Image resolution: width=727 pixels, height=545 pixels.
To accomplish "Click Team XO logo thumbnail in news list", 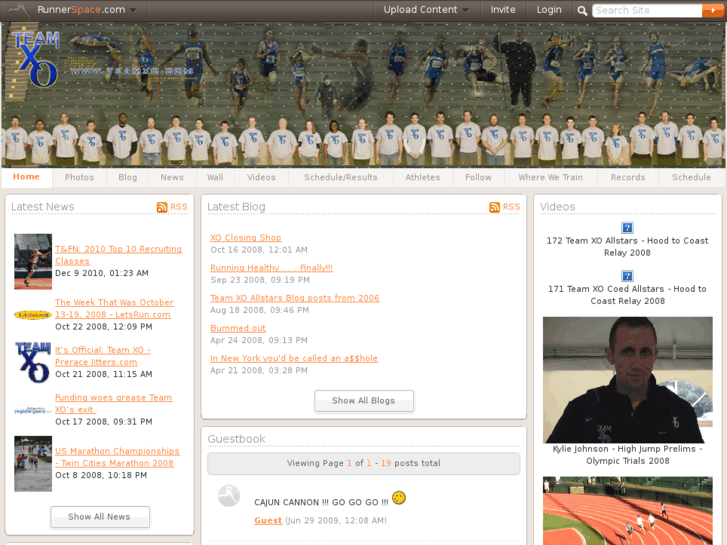I will [33, 362].
